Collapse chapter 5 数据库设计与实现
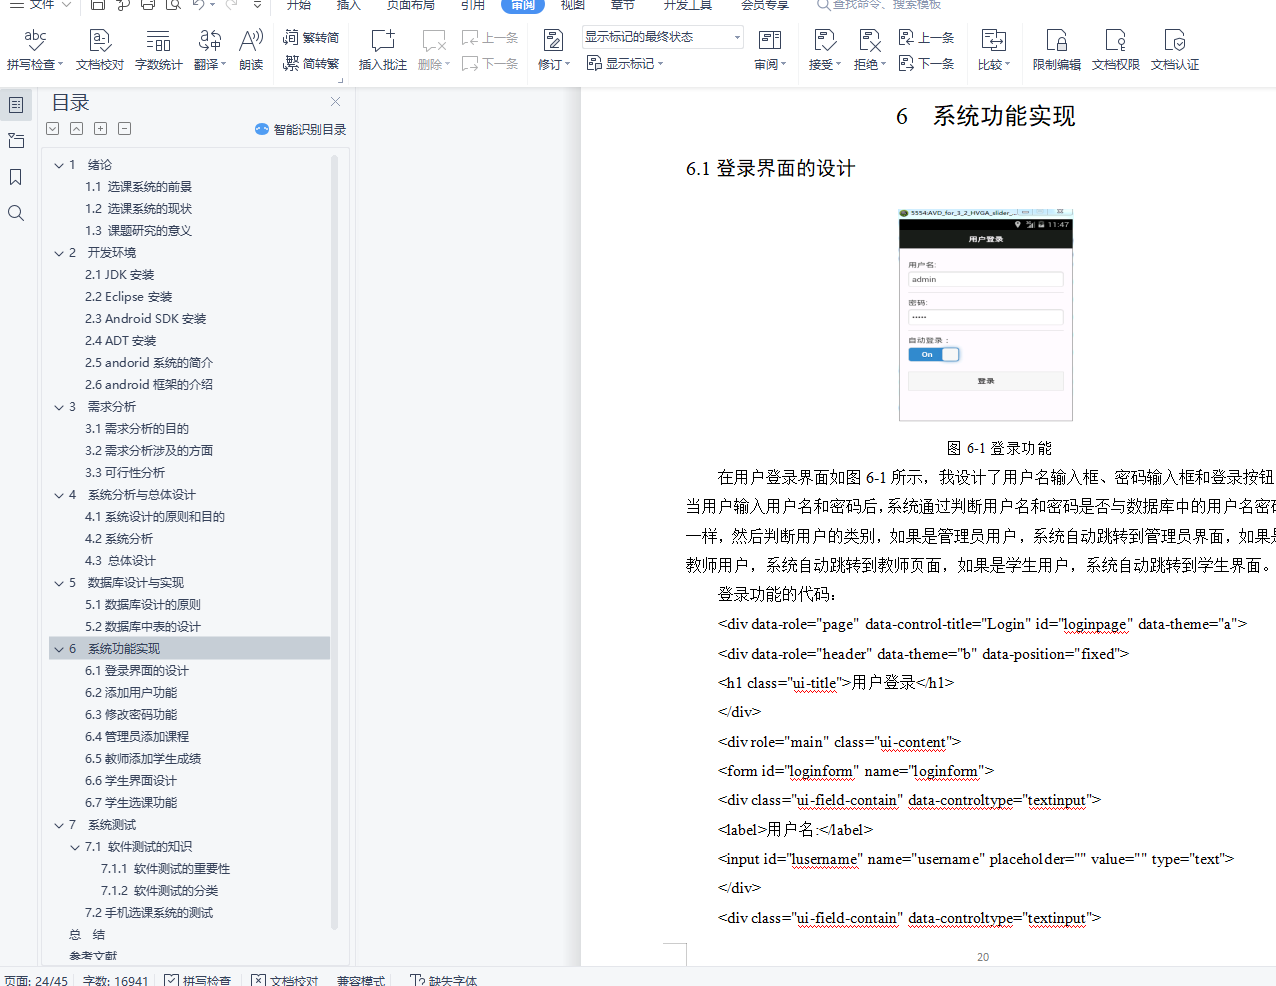1276x986 pixels. [59, 583]
